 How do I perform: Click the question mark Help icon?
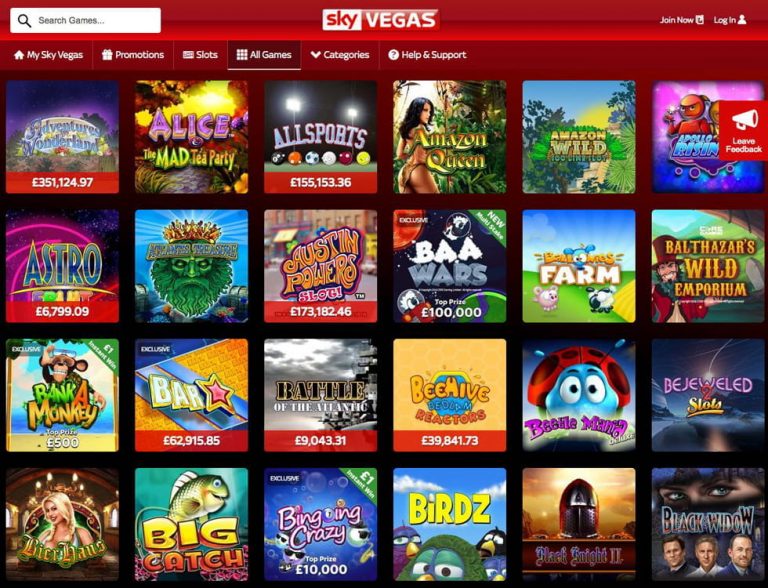pos(393,55)
